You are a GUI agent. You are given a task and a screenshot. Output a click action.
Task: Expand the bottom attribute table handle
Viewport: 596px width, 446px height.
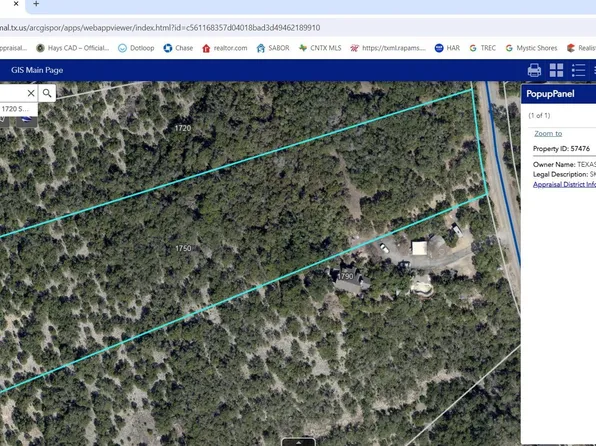(298, 442)
